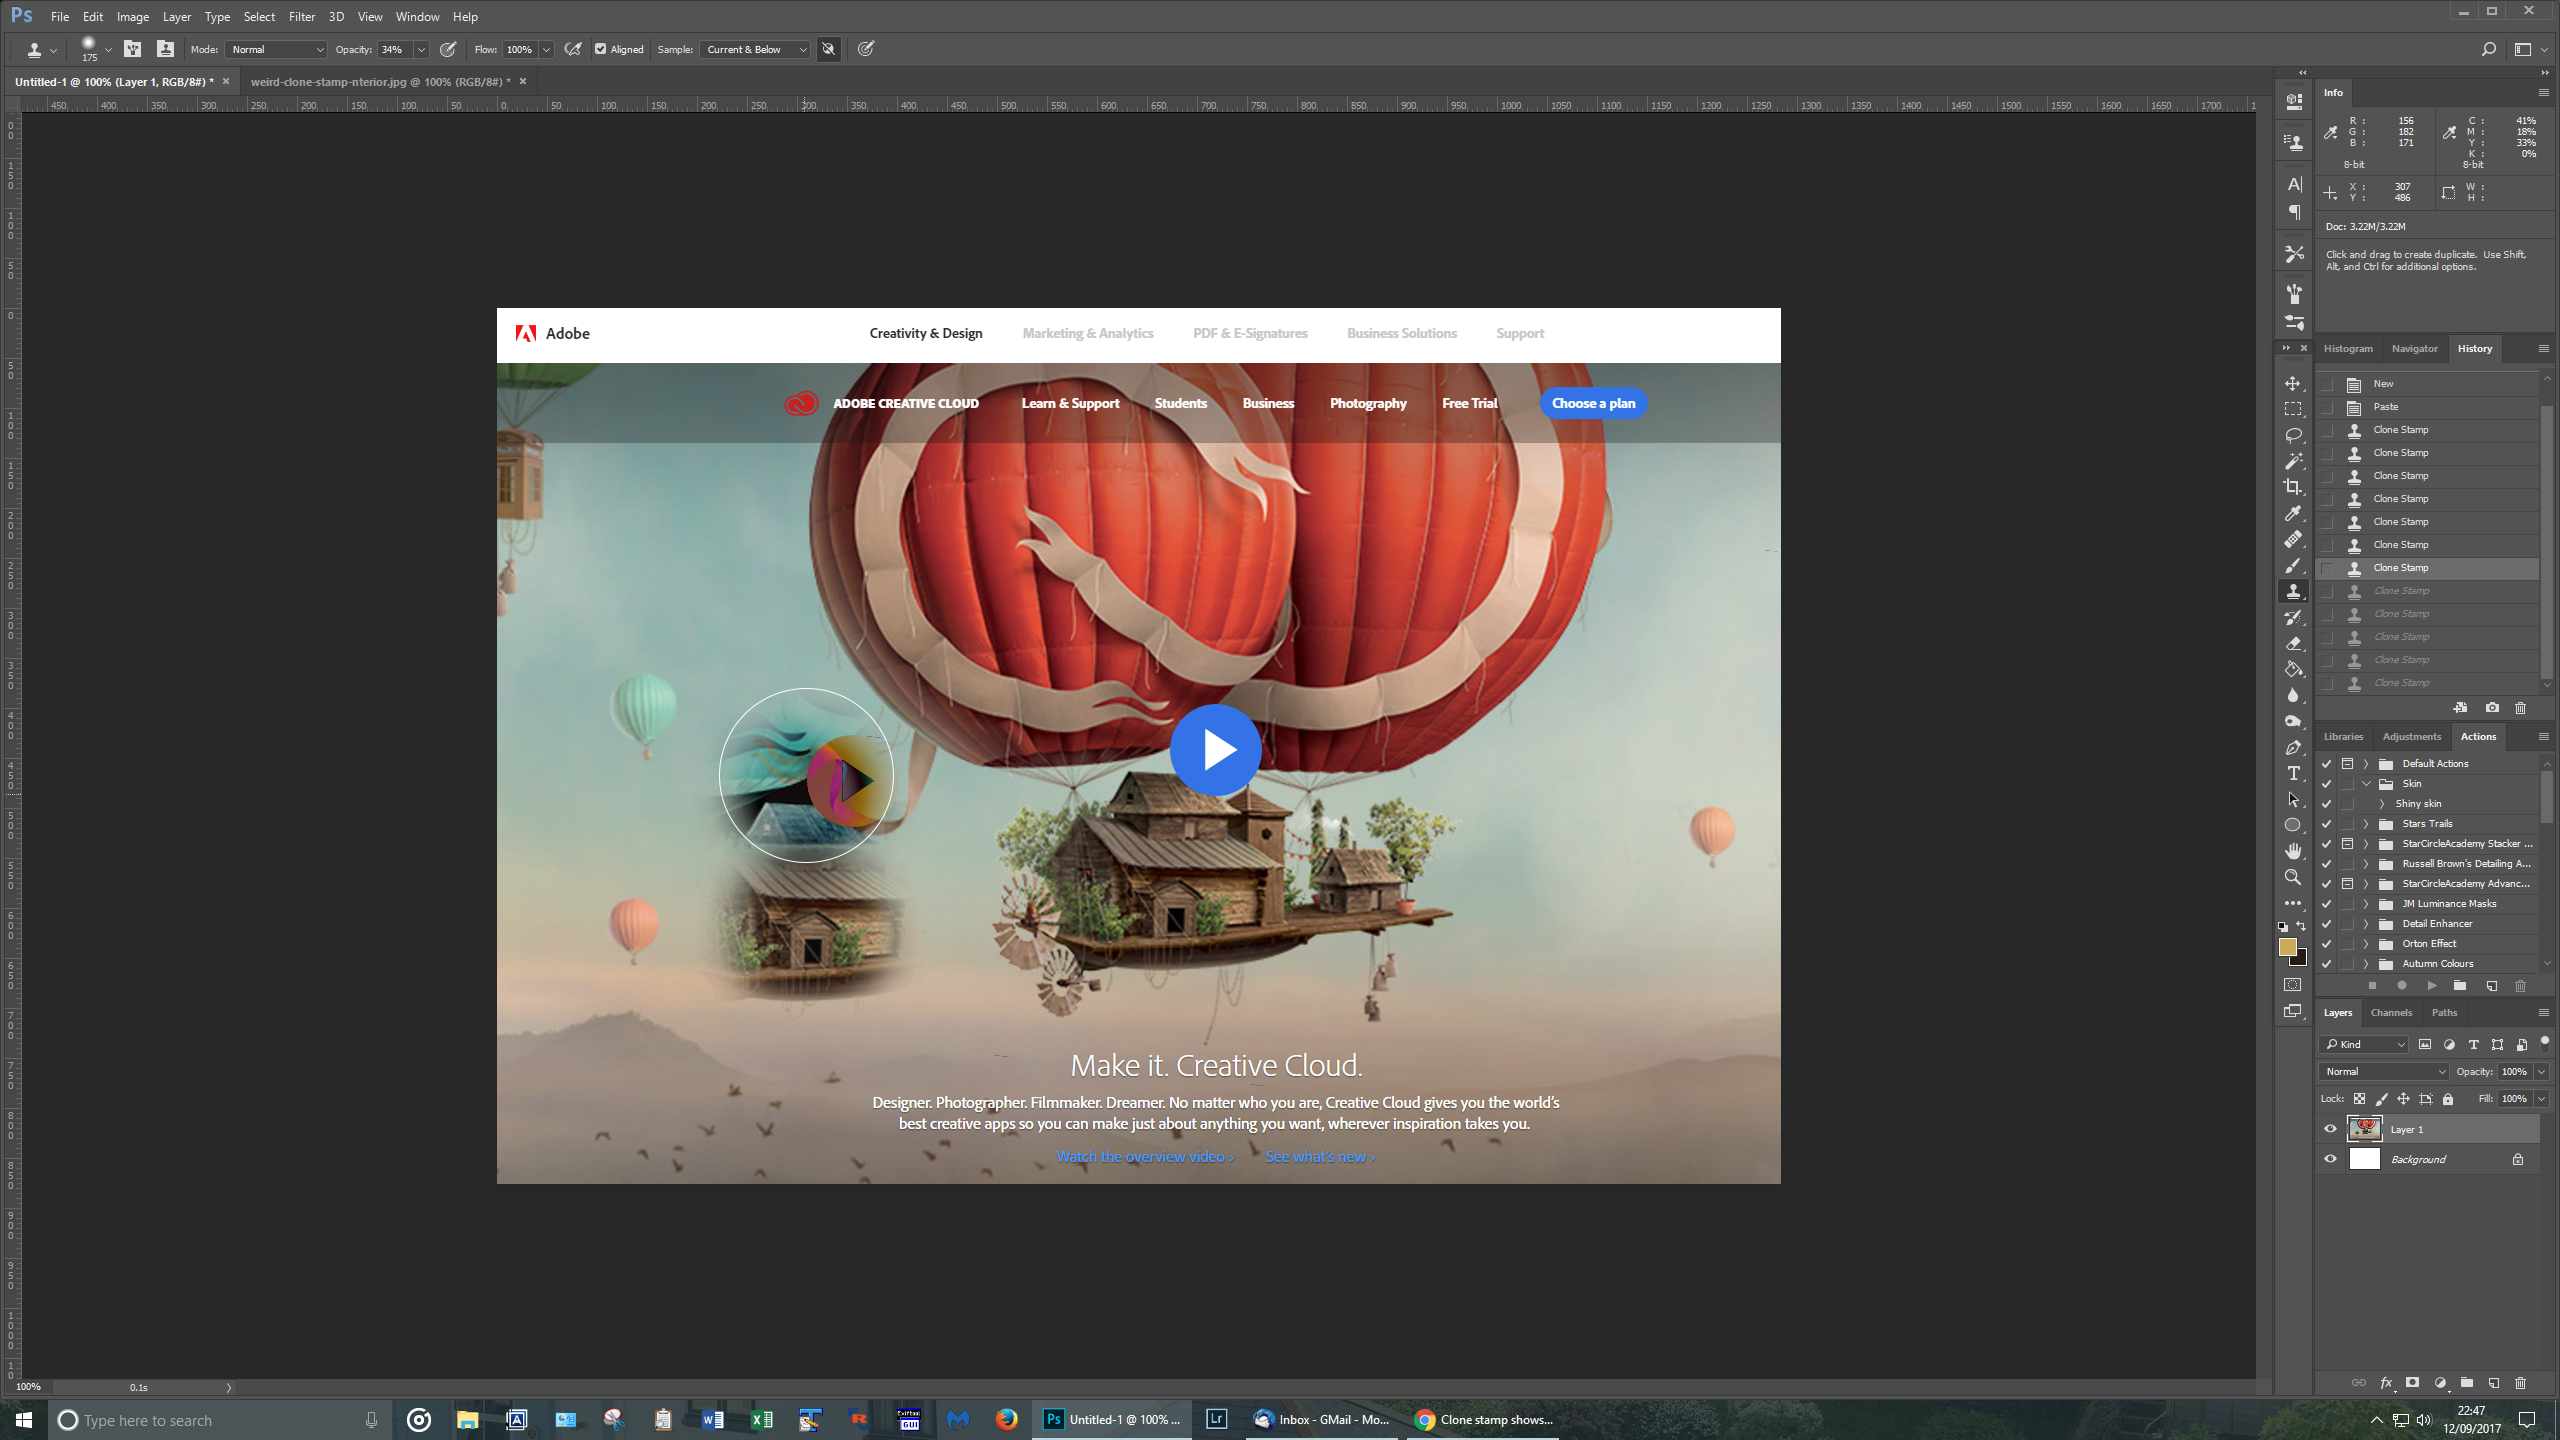The width and height of the screenshot is (2560, 1440).
Task: Select the Eyedropper tool
Action: click(x=2293, y=513)
